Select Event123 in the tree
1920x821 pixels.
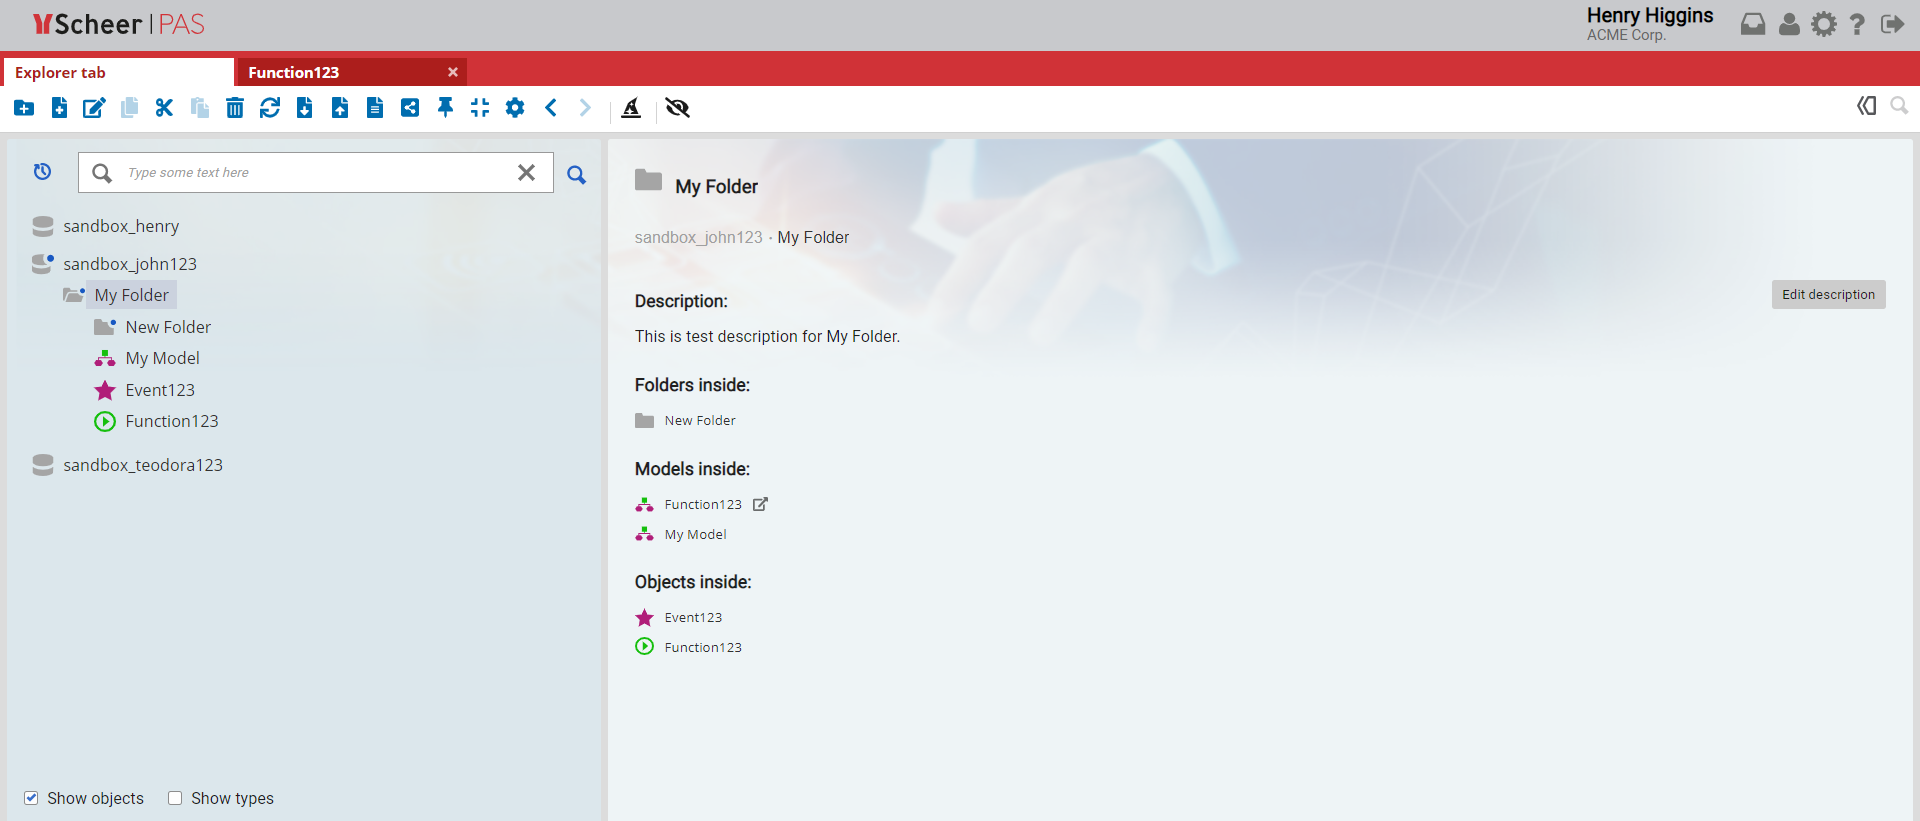[x=160, y=390]
